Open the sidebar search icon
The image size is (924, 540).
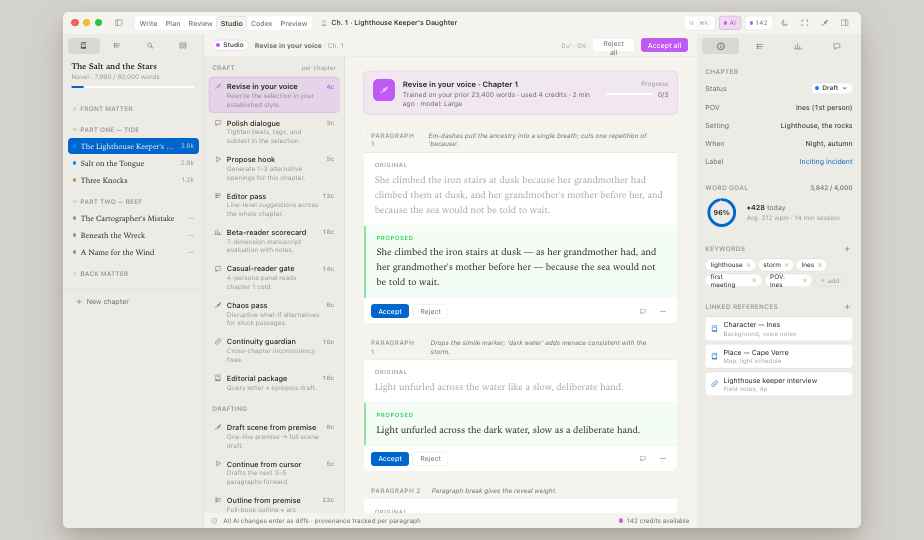click(x=150, y=45)
